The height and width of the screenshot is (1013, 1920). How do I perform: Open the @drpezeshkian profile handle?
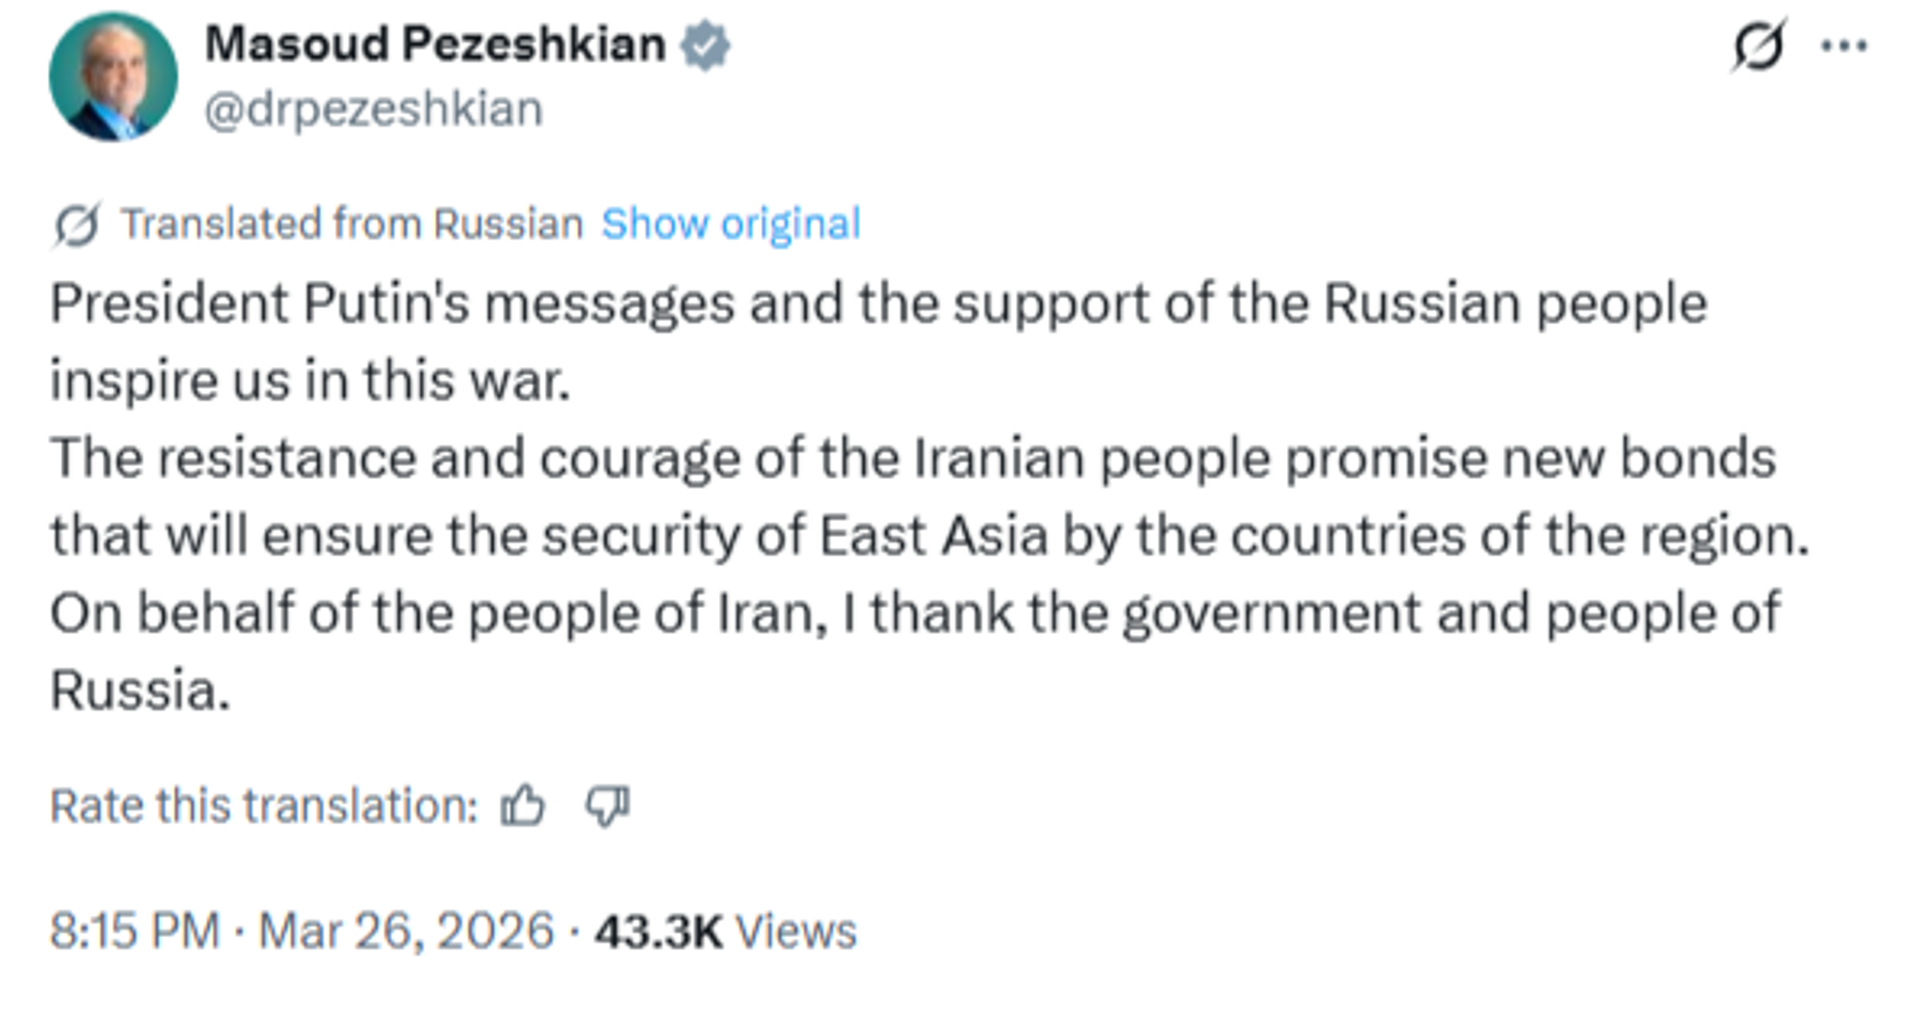[373, 108]
